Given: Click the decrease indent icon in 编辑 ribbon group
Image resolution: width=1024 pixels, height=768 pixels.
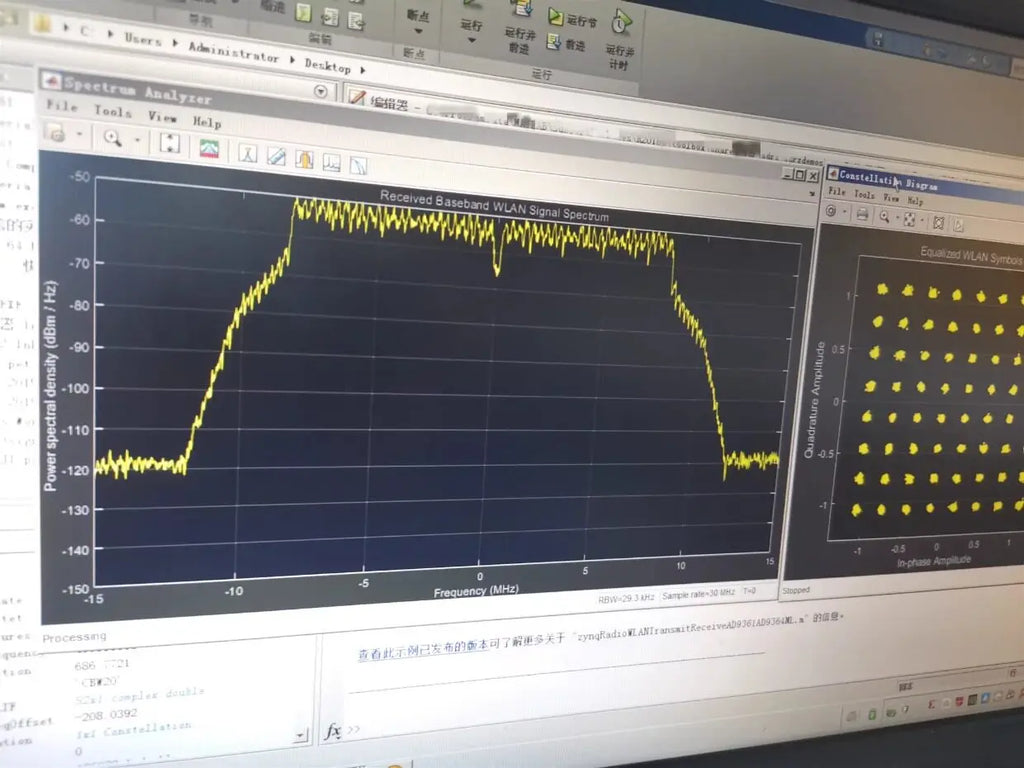Looking at the screenshot, I should 356,21.
